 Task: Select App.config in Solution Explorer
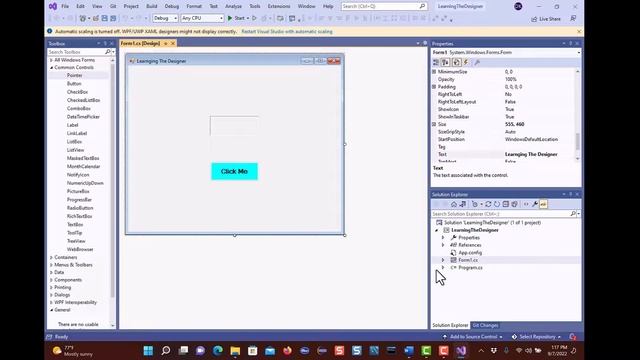coord(469,253)
